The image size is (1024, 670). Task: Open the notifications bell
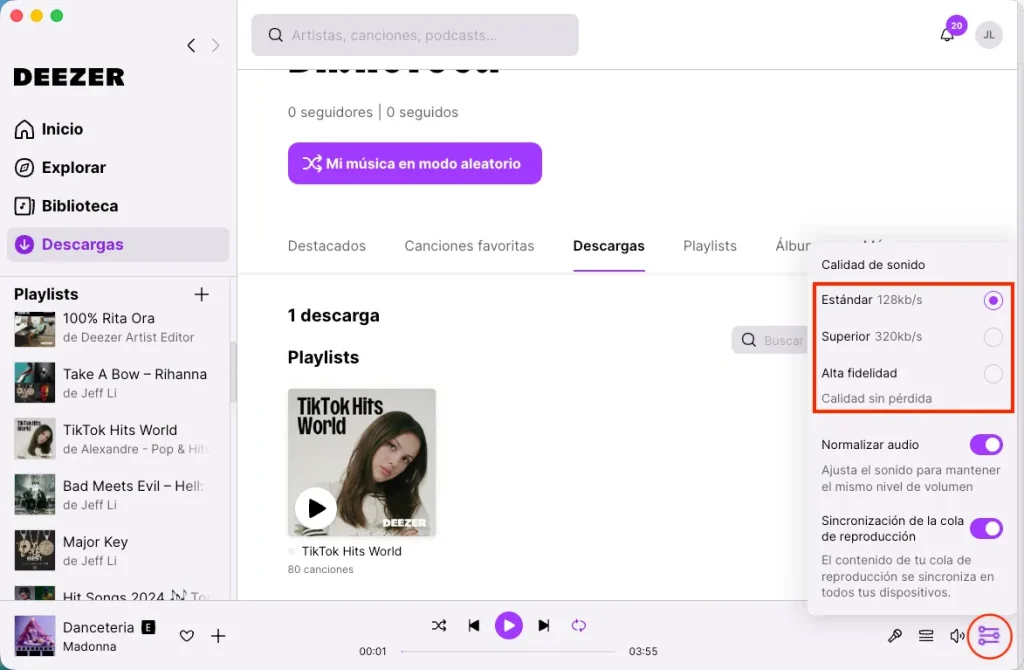click(x=947, y=35)
